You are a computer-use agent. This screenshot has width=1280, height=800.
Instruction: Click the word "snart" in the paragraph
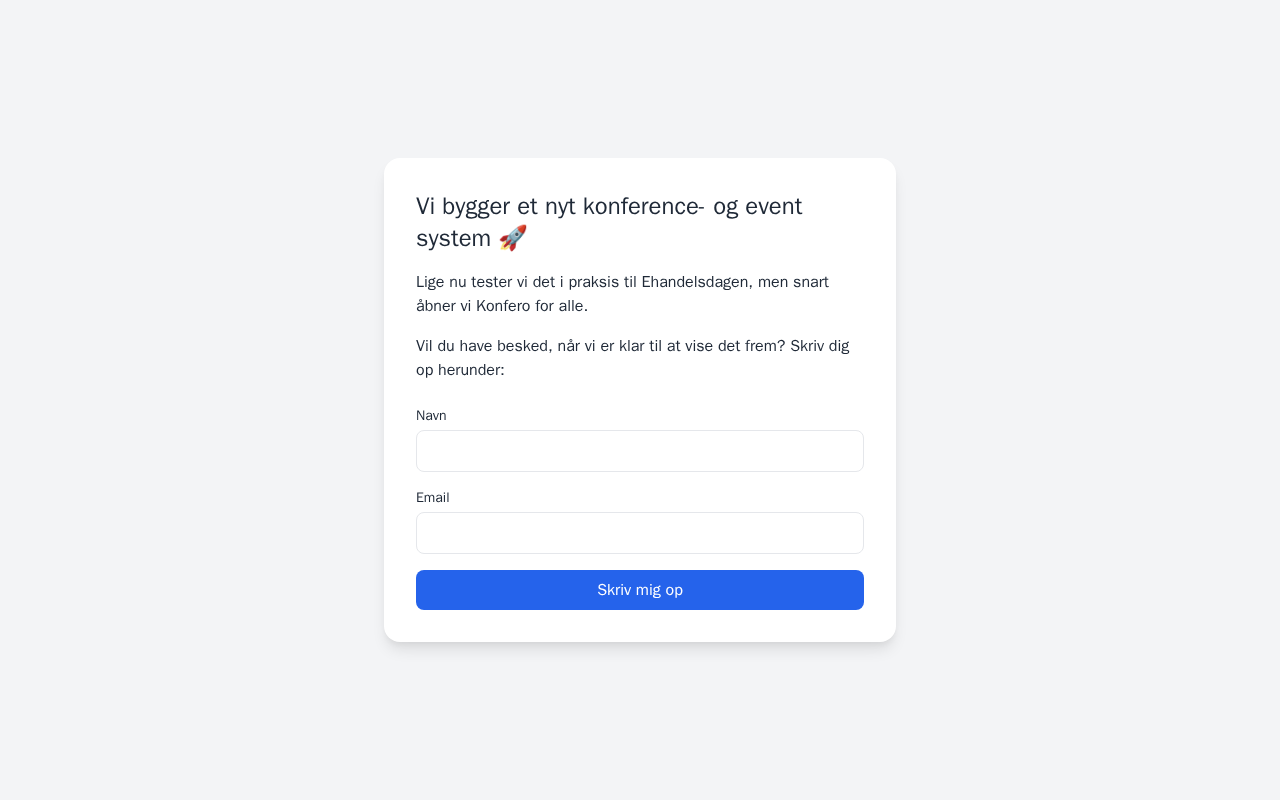click(807, 282)
